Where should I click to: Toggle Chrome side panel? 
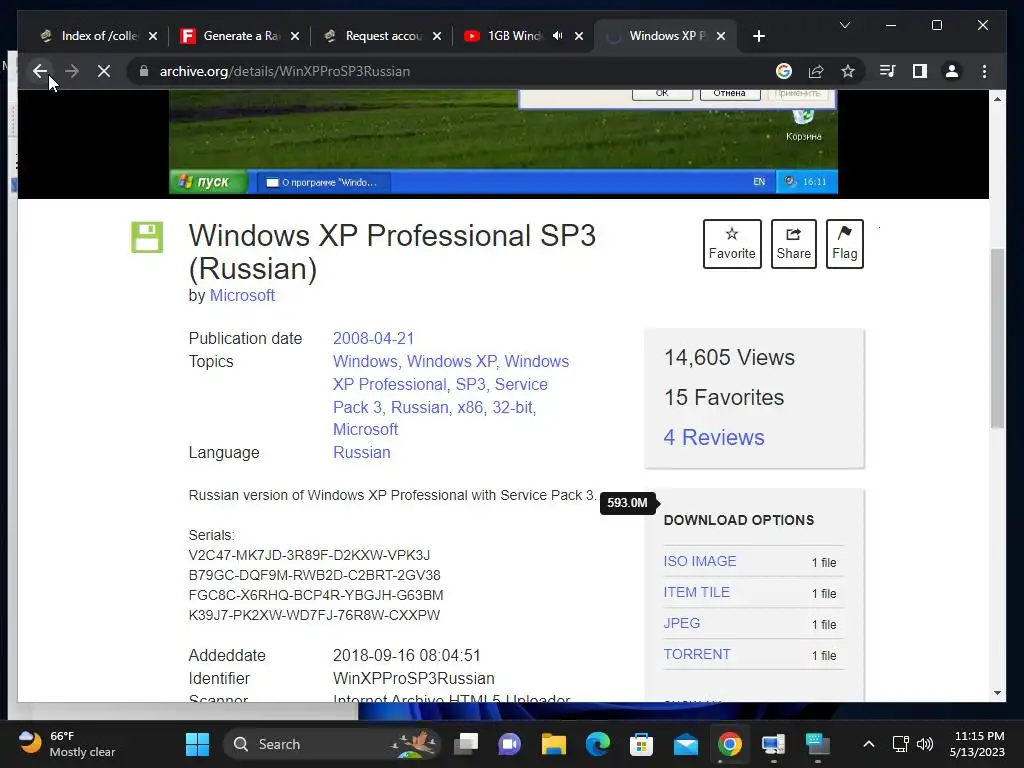pyautogui.click(x=920, y=71)
